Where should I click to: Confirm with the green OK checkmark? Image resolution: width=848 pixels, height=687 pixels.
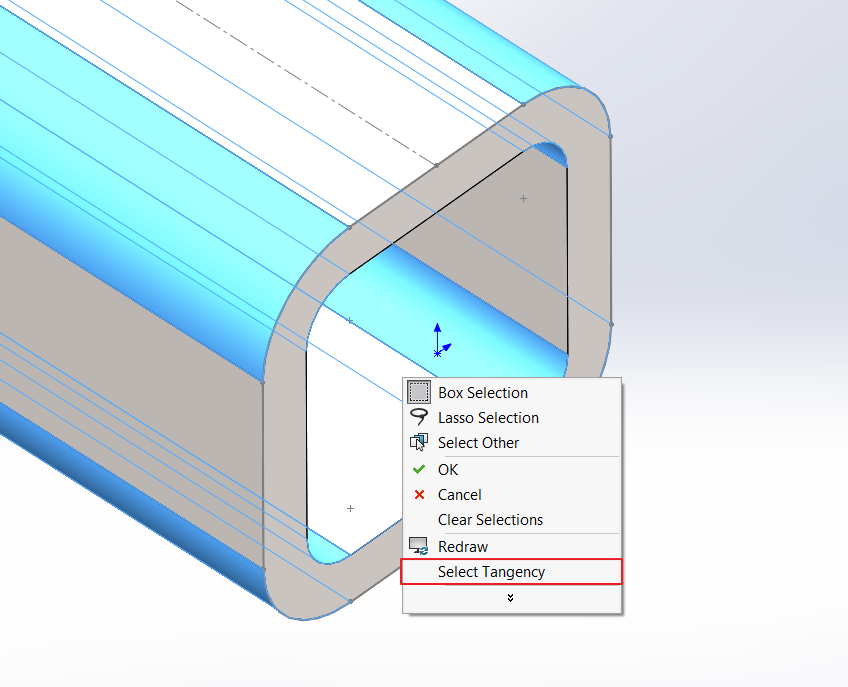pyautogui.click(x=419, y=470)
